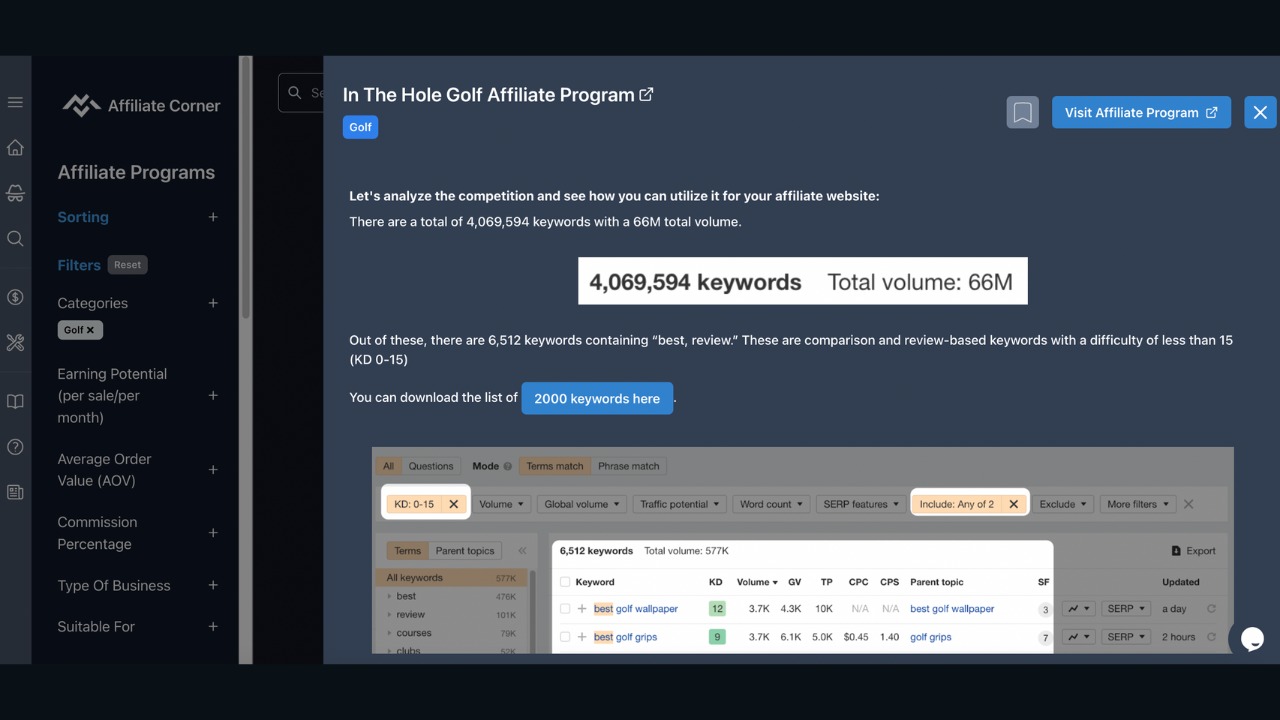Collapse terms panel with double chevron
Viewport: 1280px width, 720px height.
pos(522,551)
